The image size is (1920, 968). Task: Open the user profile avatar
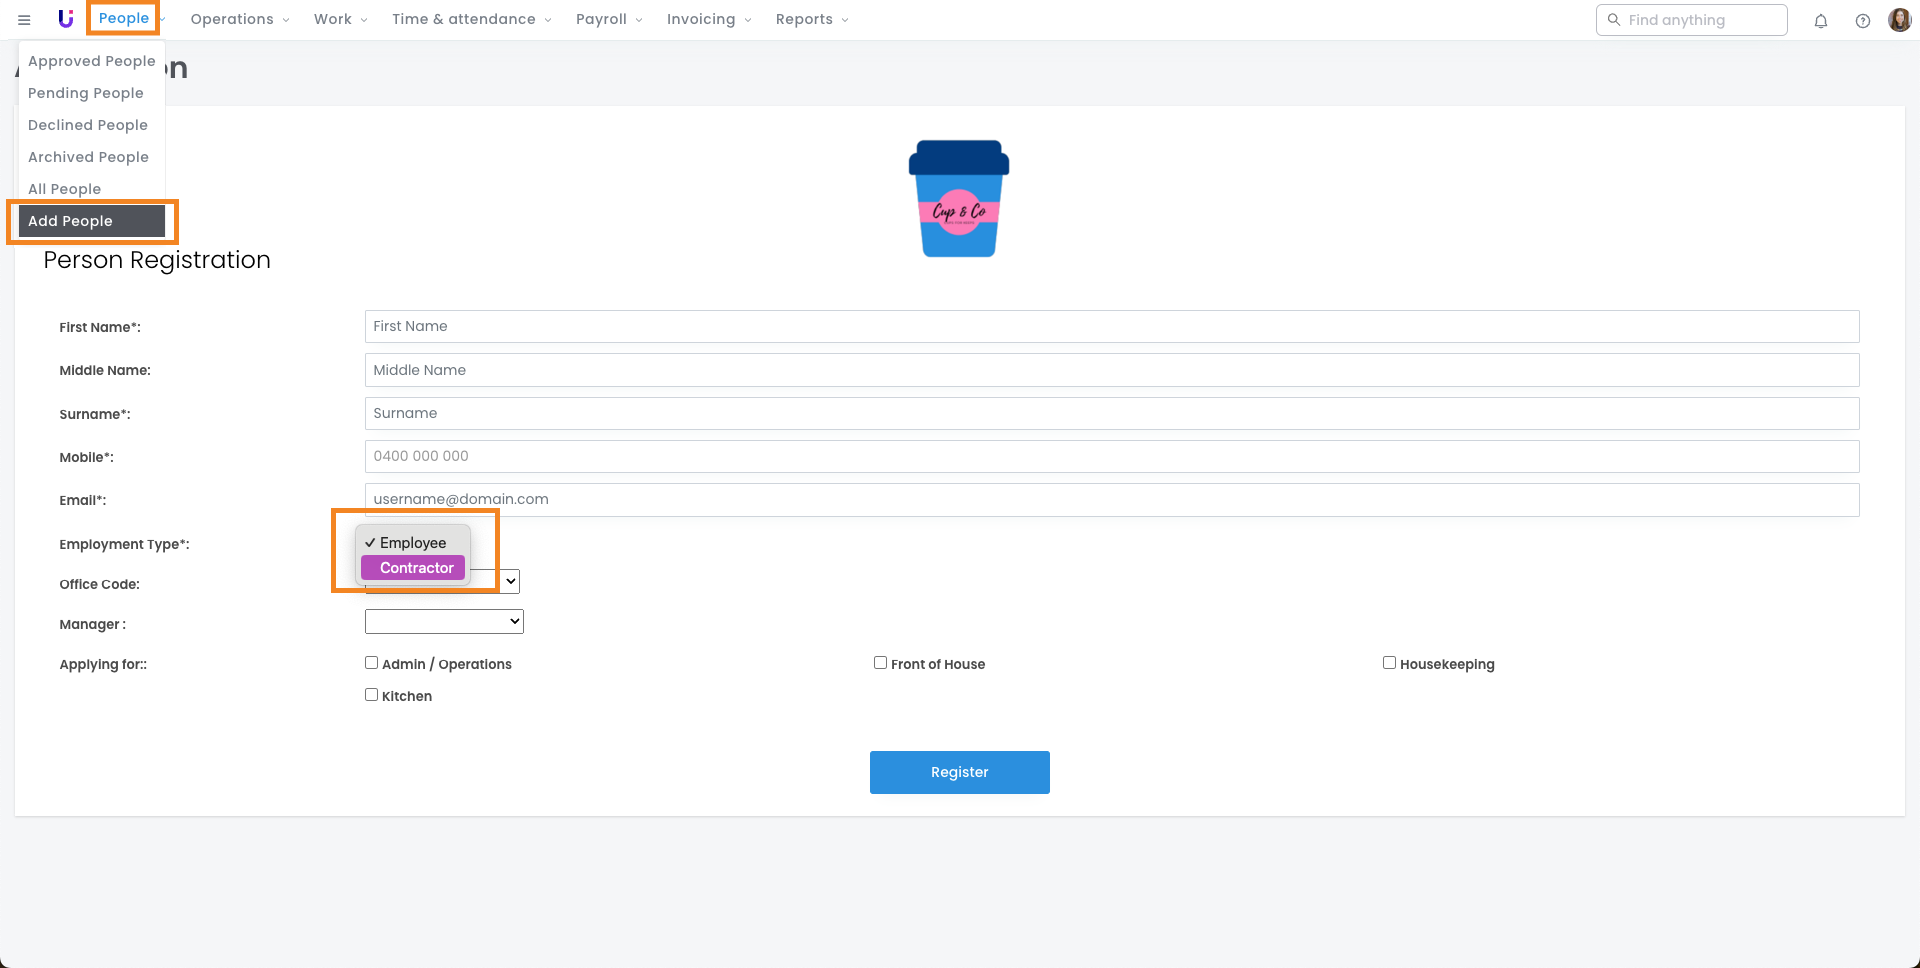tap(1899, 20)
